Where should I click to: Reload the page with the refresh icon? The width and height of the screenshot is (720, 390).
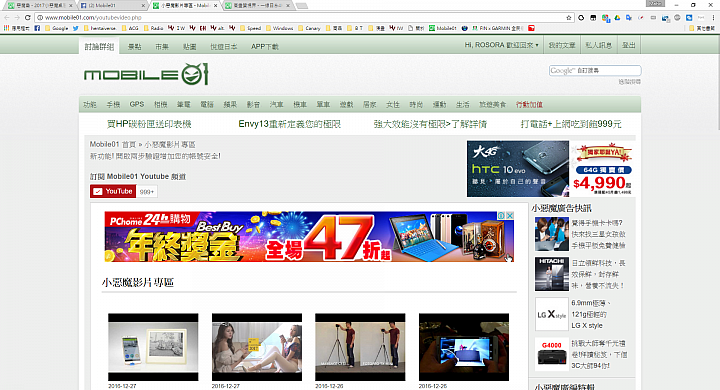(x=28, y=17)
